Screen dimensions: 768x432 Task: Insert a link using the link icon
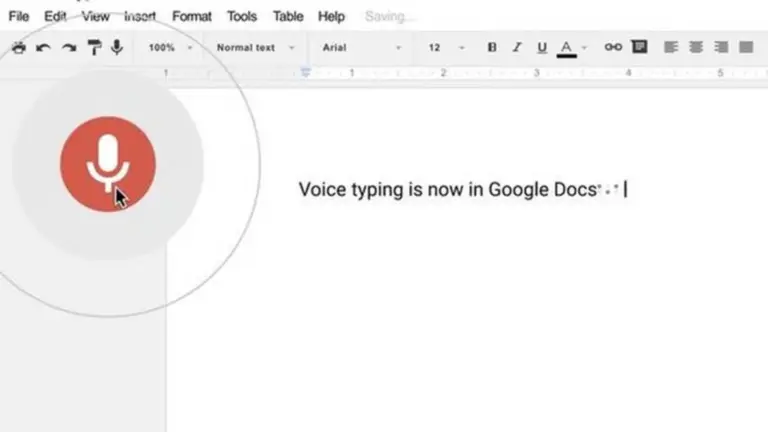click(x=613, y=47)
